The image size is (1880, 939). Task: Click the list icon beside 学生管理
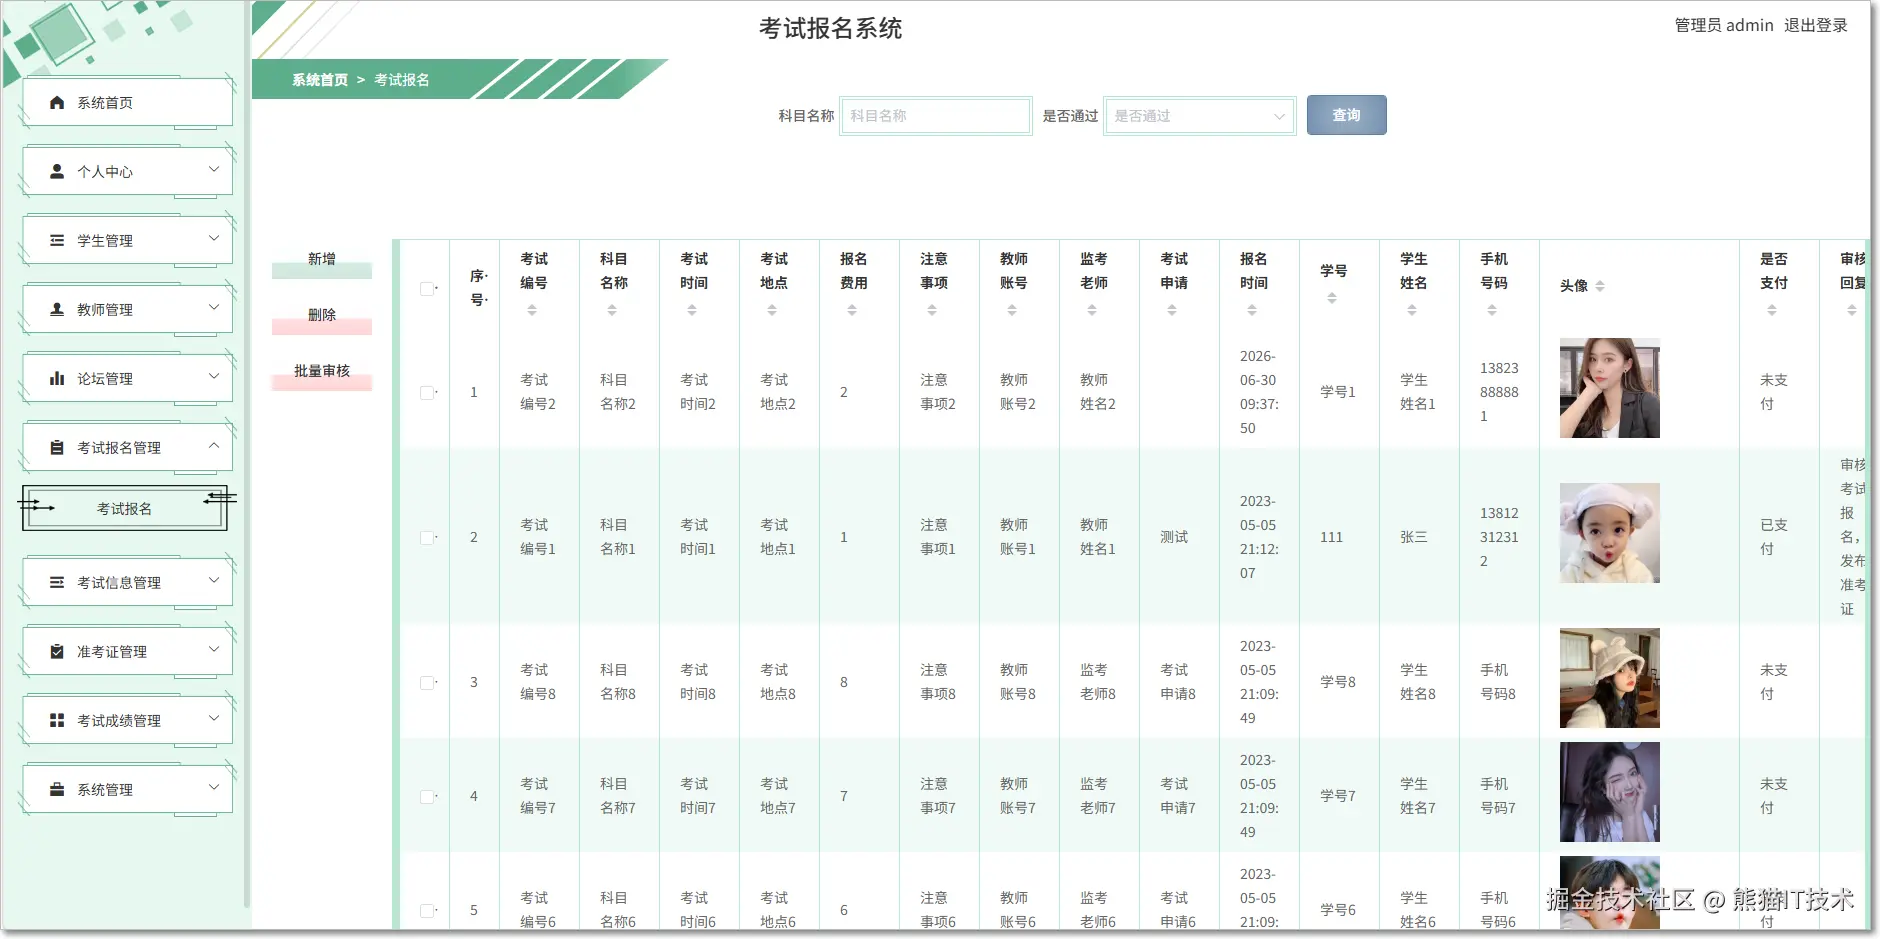(57, 240)
